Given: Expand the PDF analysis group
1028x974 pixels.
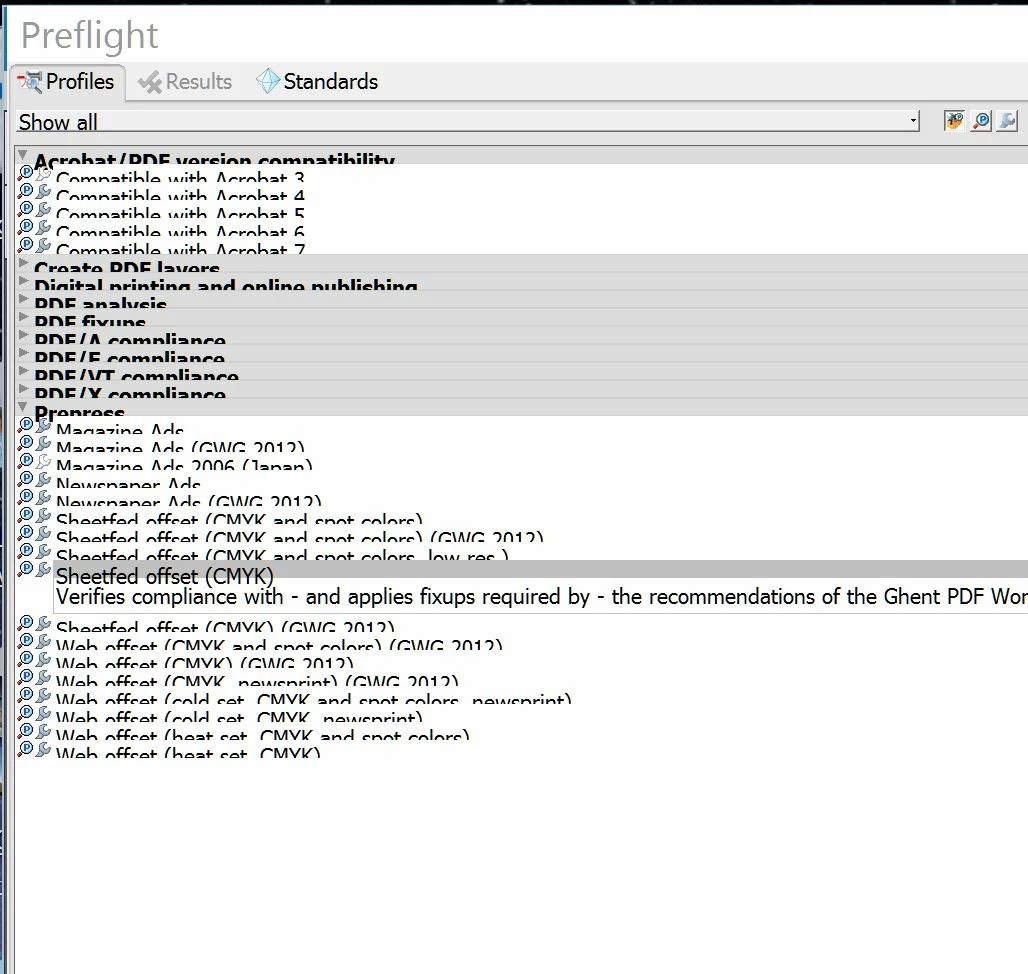Looking at the screenshot, I should point(23,300).
